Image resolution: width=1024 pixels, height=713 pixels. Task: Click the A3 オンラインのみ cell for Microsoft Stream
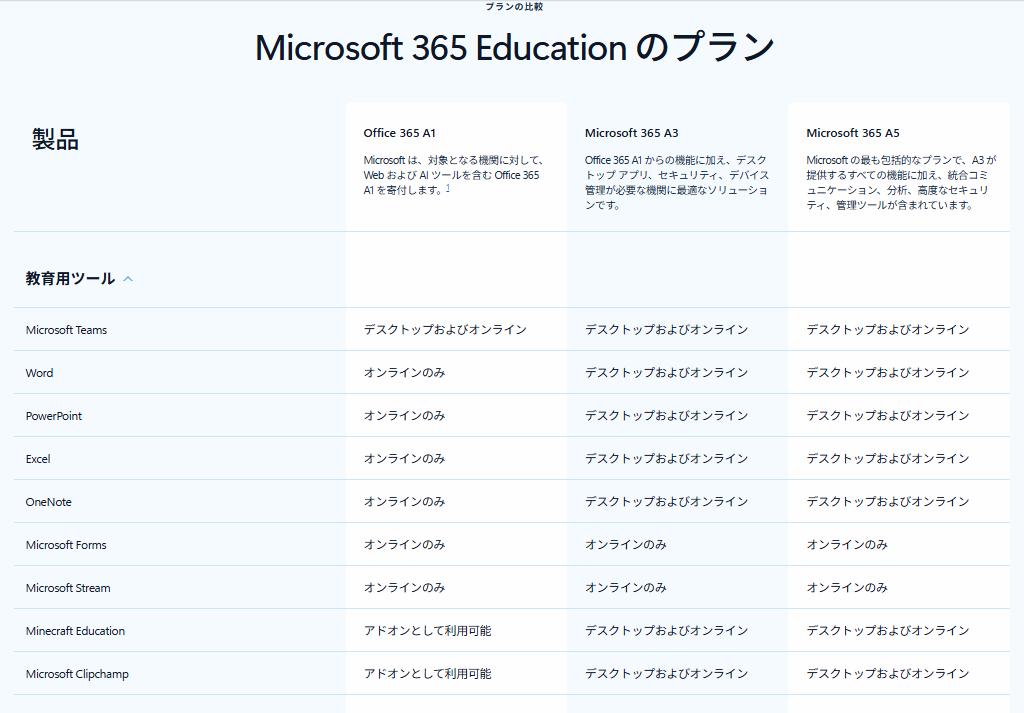(626, 588)
